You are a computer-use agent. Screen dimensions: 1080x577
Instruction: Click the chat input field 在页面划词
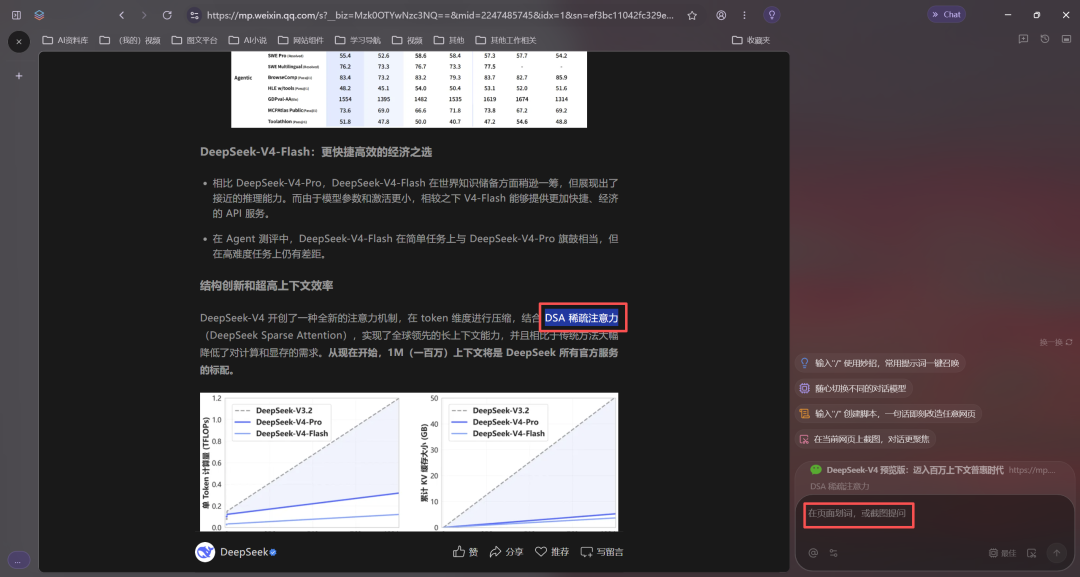pyautogui.click(x=859, y=513)
